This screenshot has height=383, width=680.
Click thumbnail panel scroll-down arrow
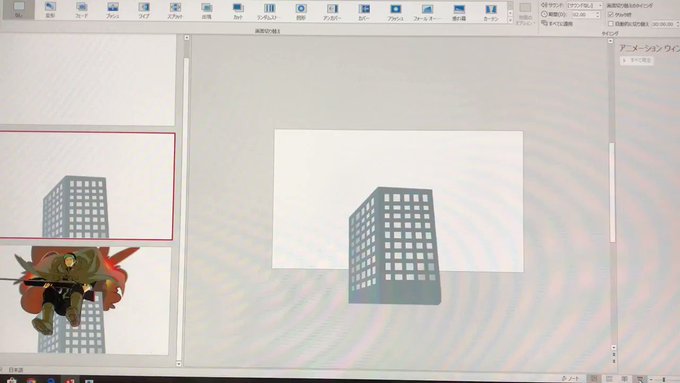tap(179, 363)
